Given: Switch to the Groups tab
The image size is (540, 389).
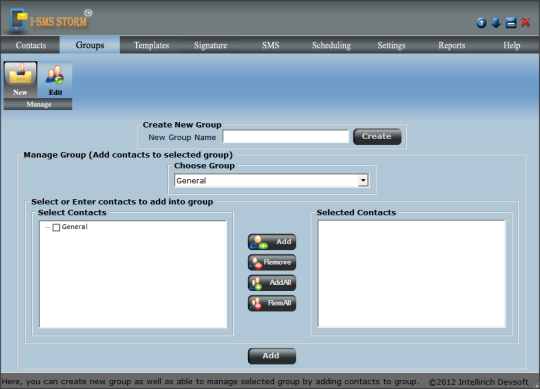Looking at the screenshot, I should (90, 45).
